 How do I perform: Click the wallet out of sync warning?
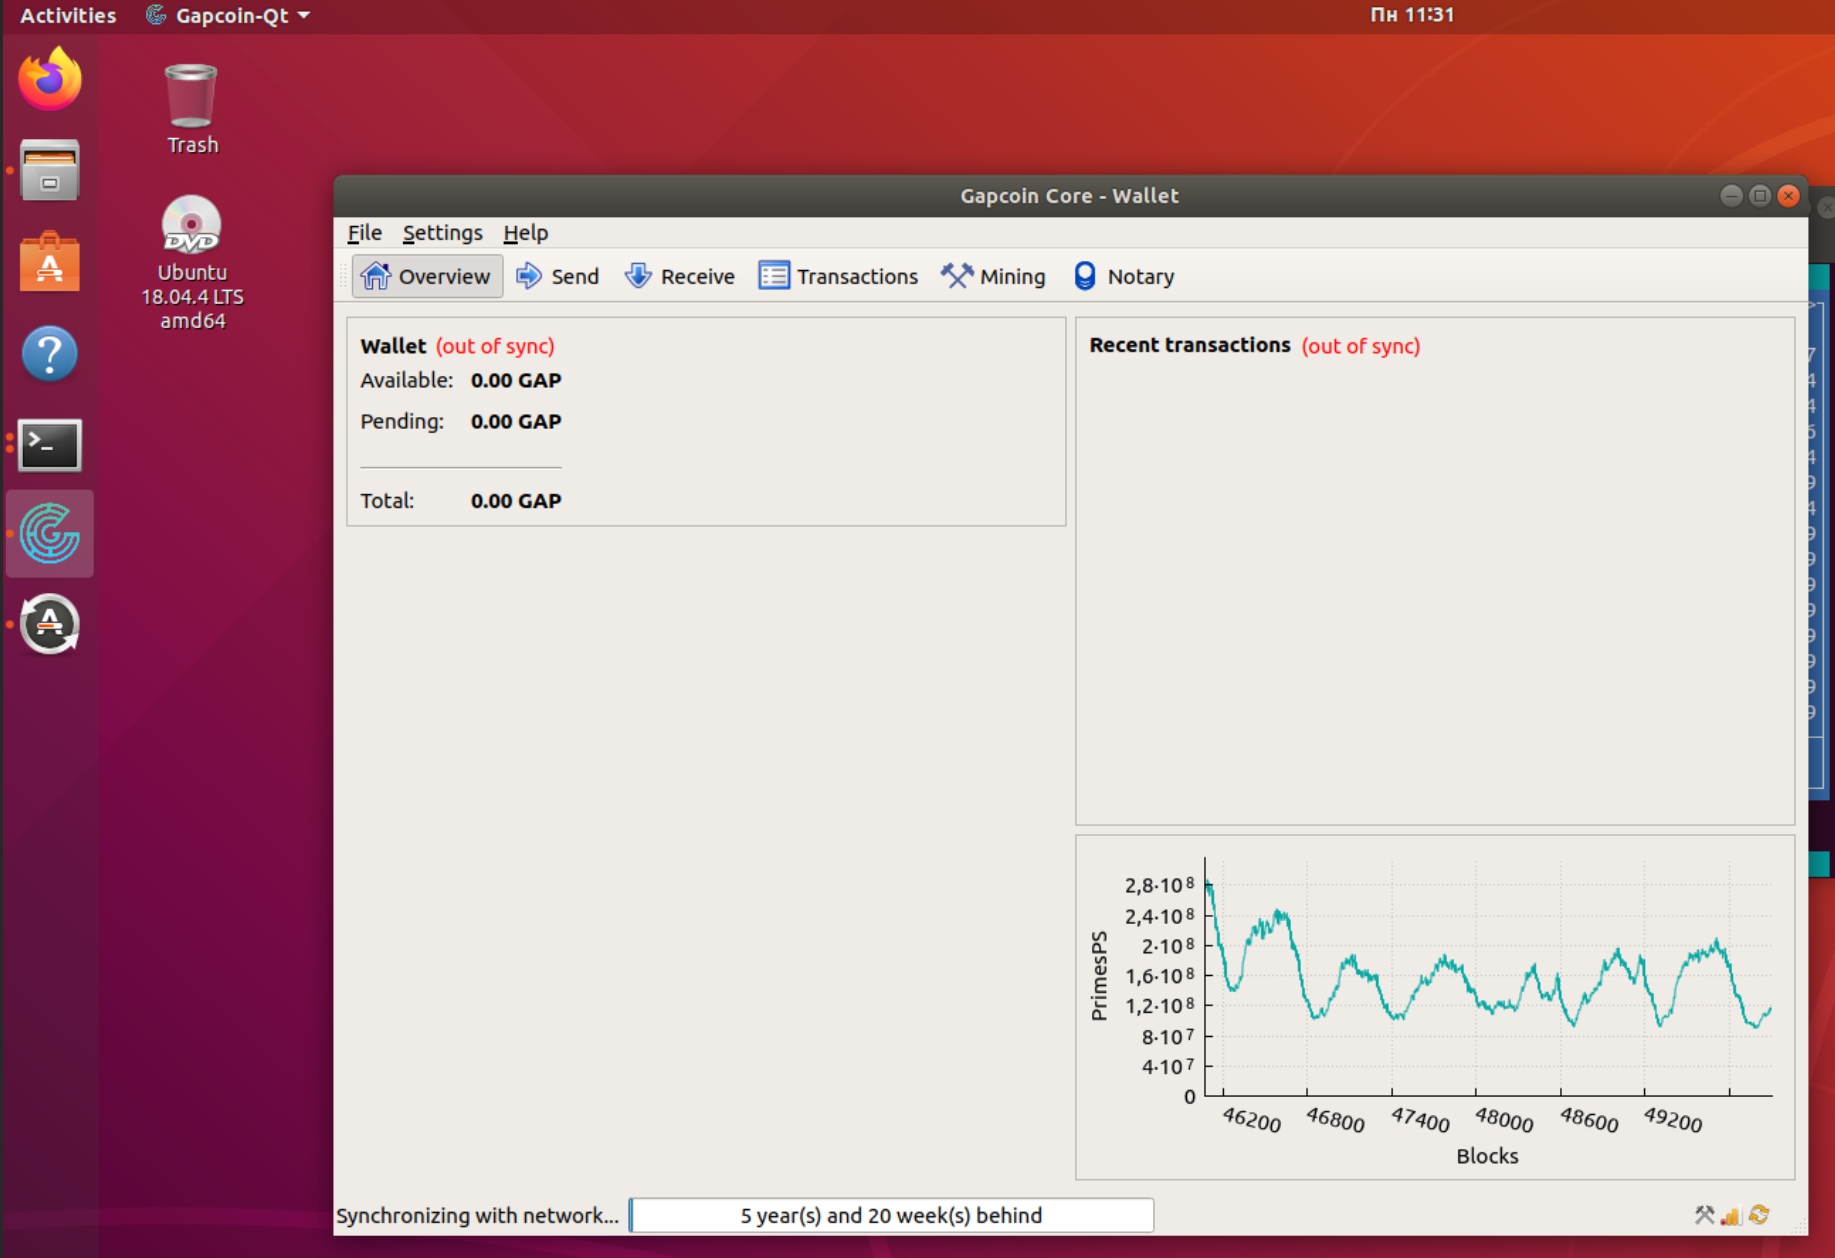tap(495, 346)
